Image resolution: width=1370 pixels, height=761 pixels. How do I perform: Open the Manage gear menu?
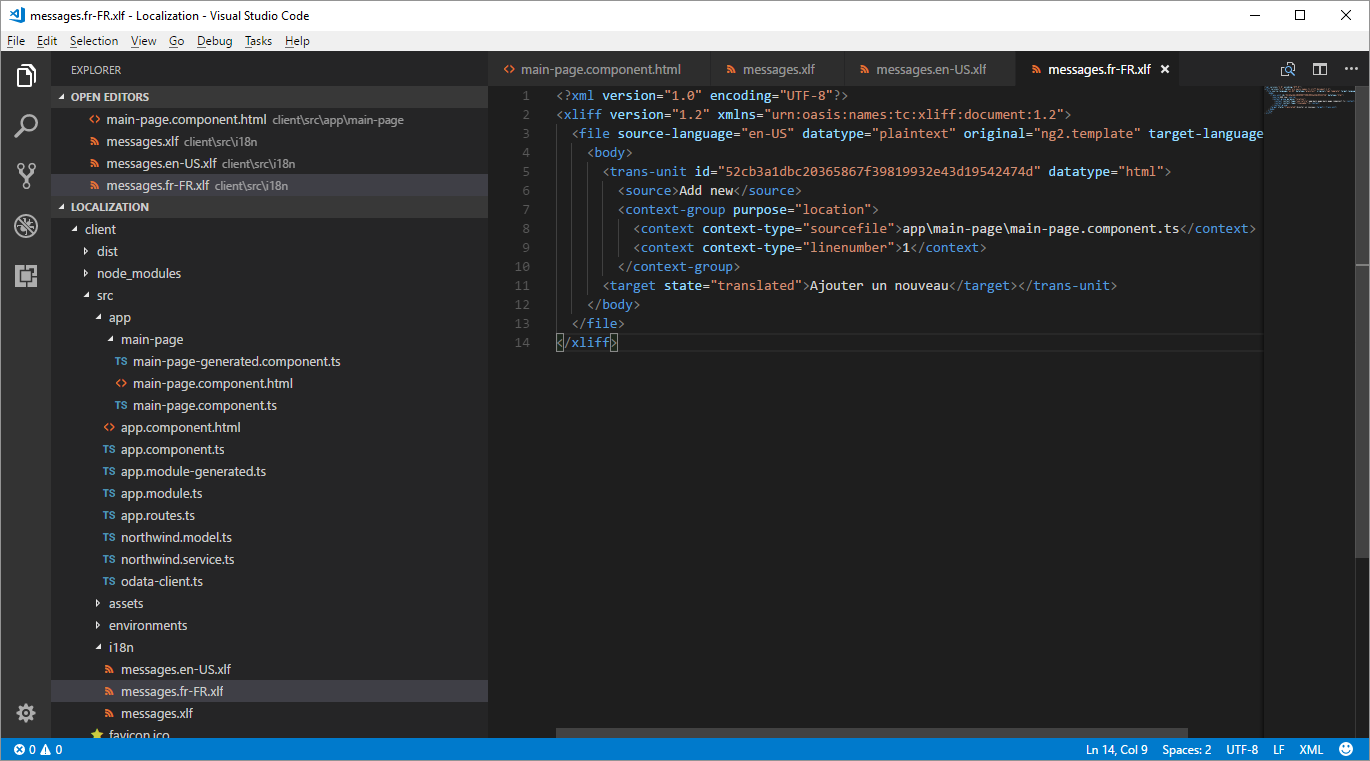(26, 713)
